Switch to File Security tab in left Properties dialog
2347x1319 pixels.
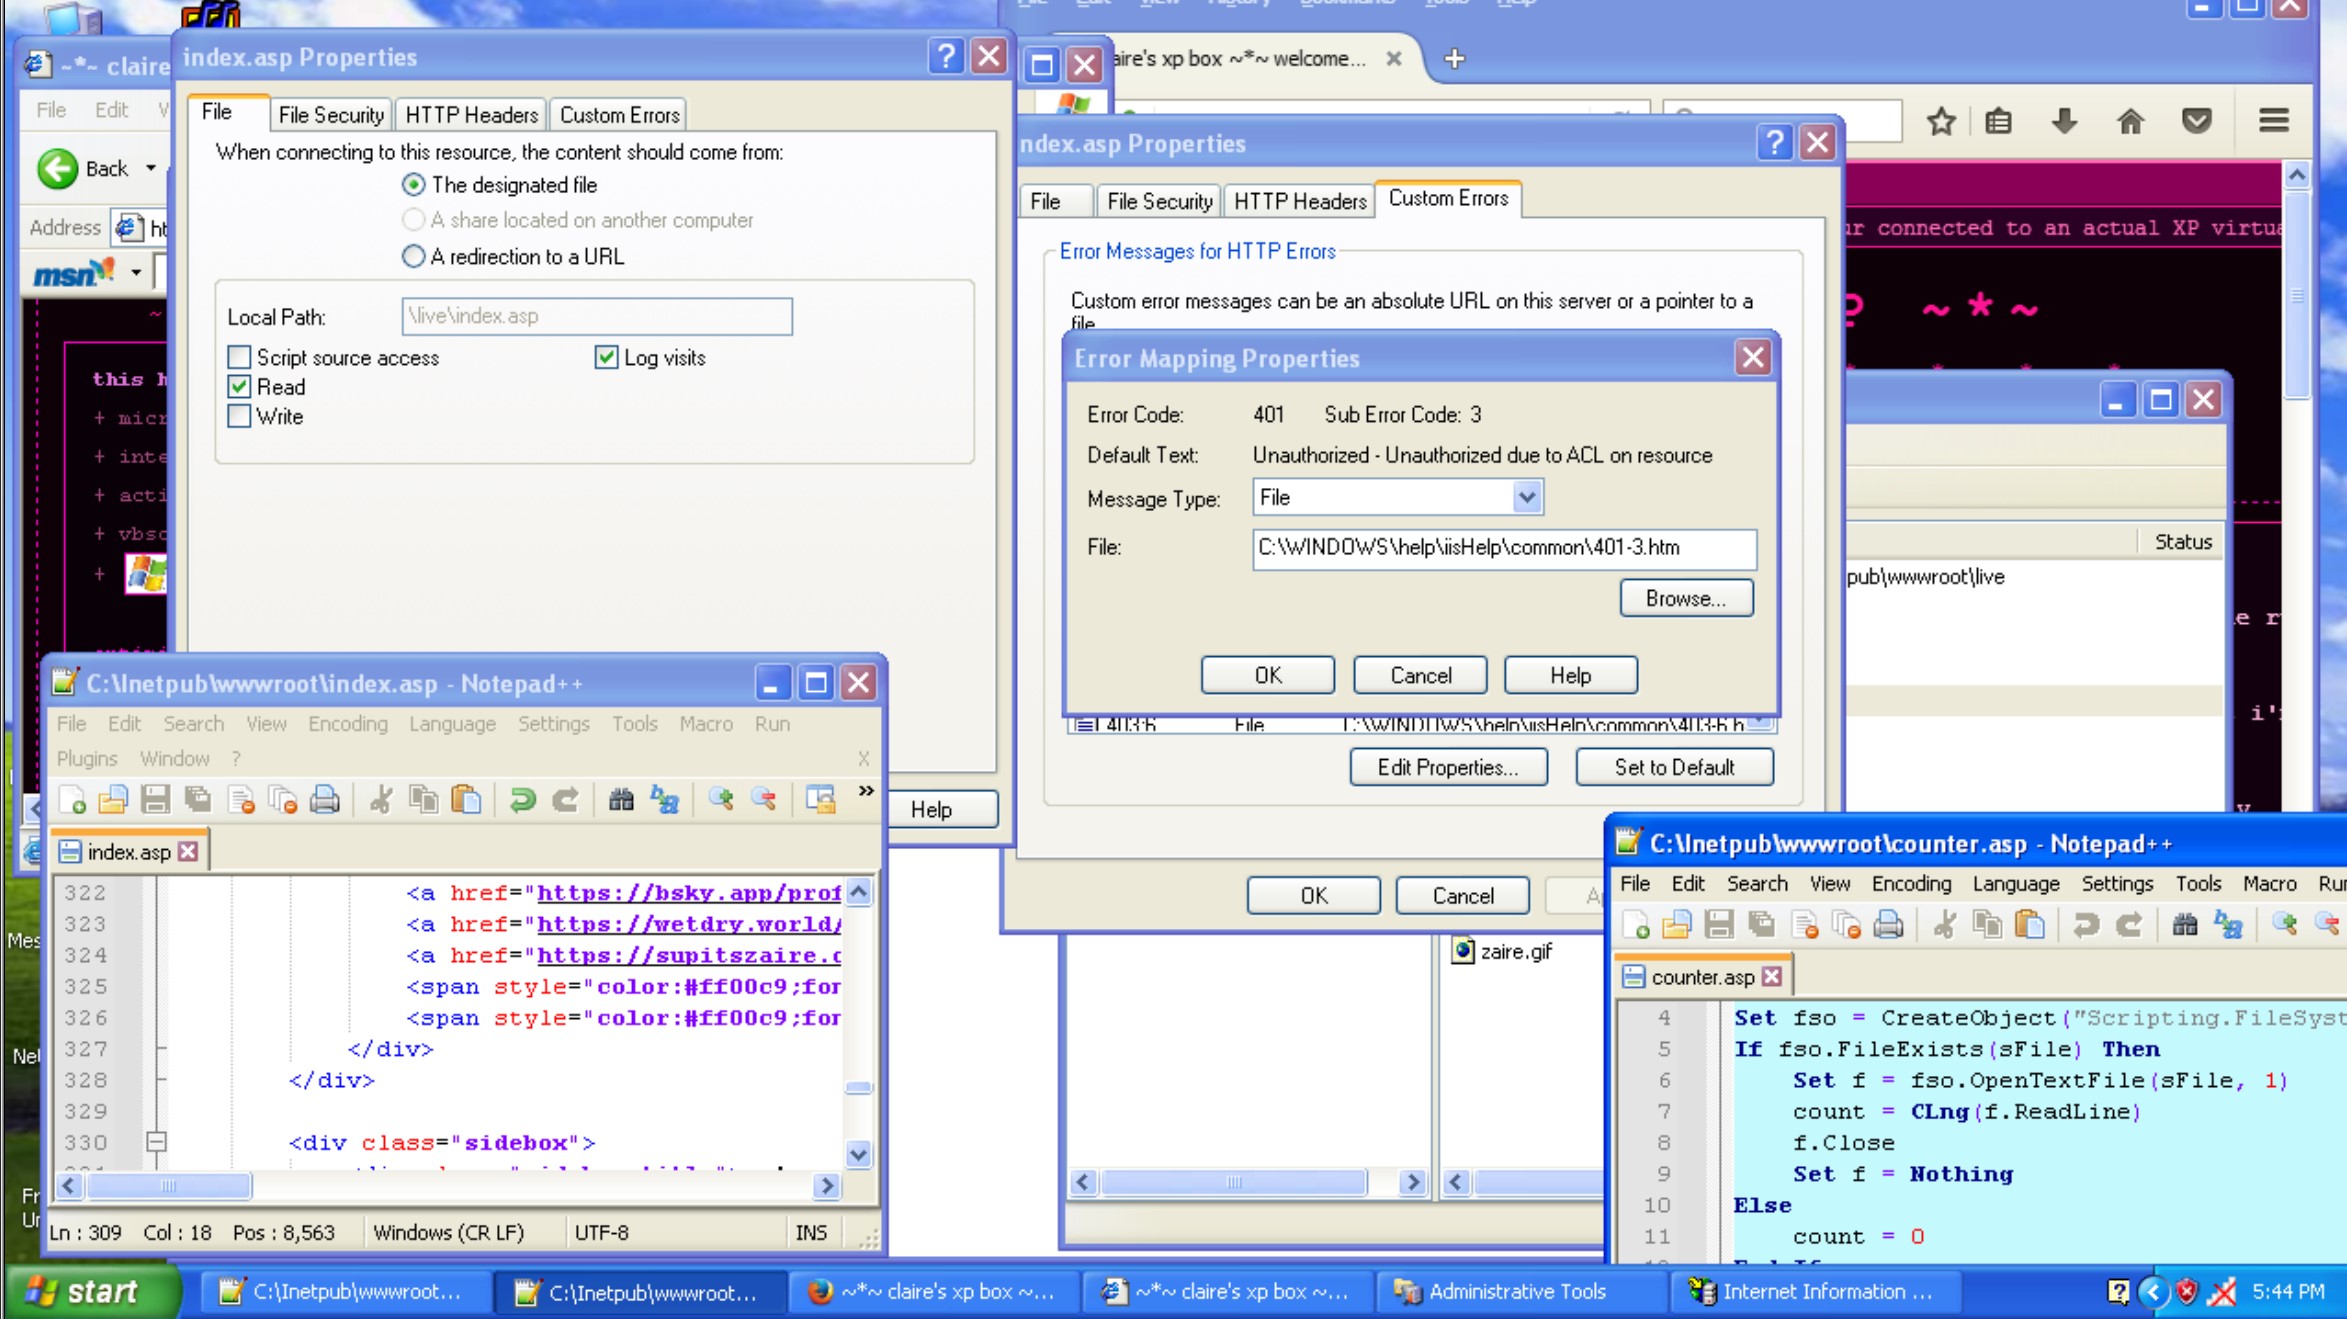tap(331, 115)
